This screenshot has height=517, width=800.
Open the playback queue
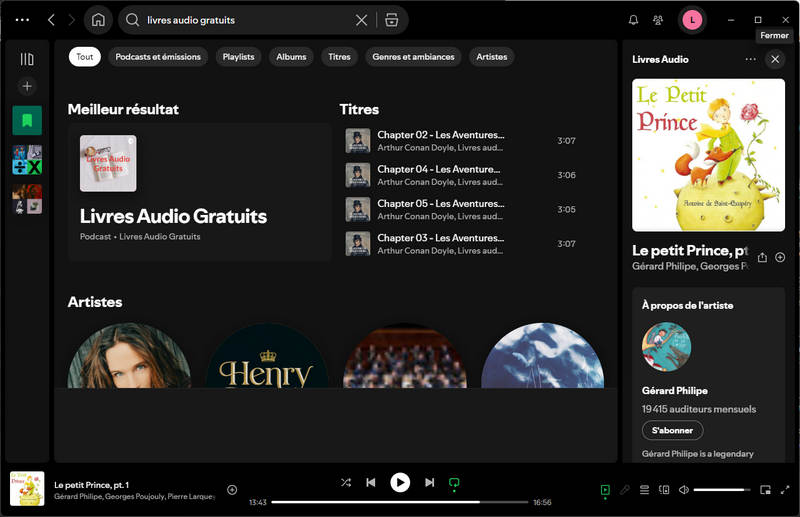[x=644, y=490]
